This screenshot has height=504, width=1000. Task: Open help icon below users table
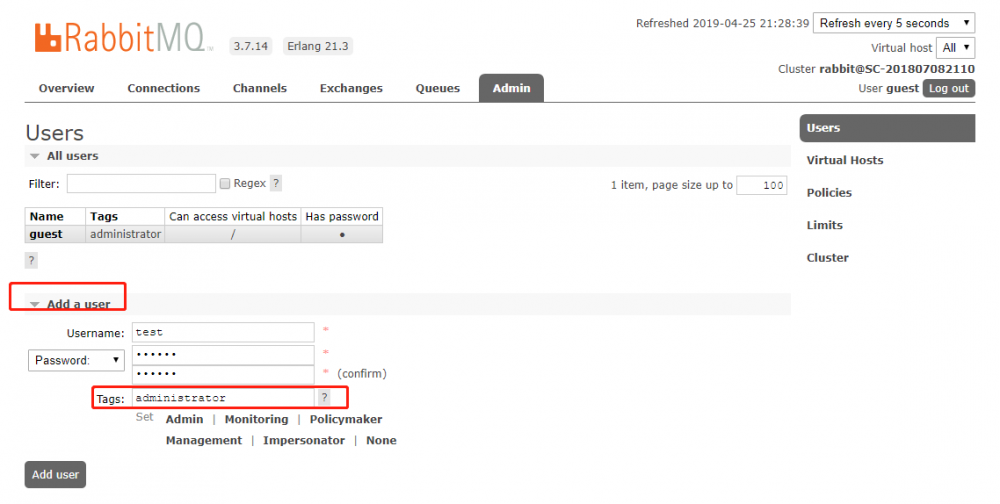31,260
